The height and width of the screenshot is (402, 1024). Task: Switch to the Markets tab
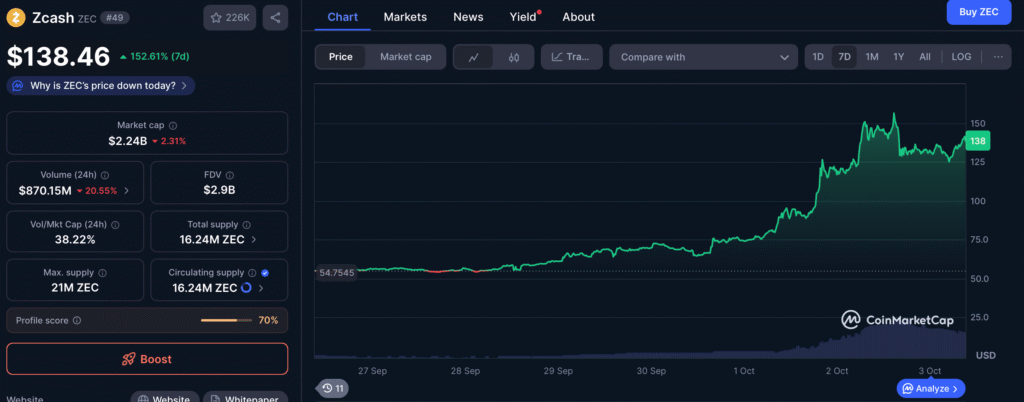click(405, 17)
